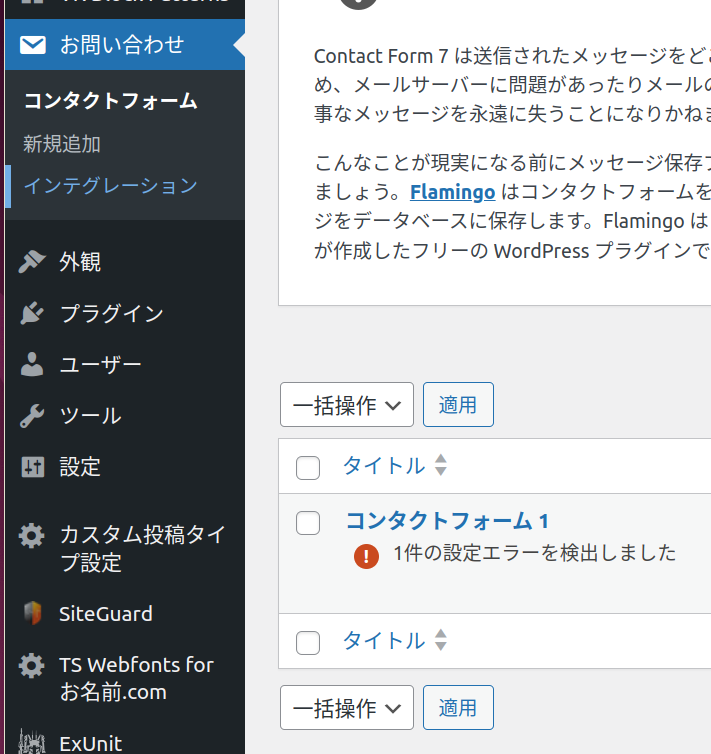The image size is (711, 754).
Task: Click the bottom タイトル column header
Action: click(x=384, y=641)
